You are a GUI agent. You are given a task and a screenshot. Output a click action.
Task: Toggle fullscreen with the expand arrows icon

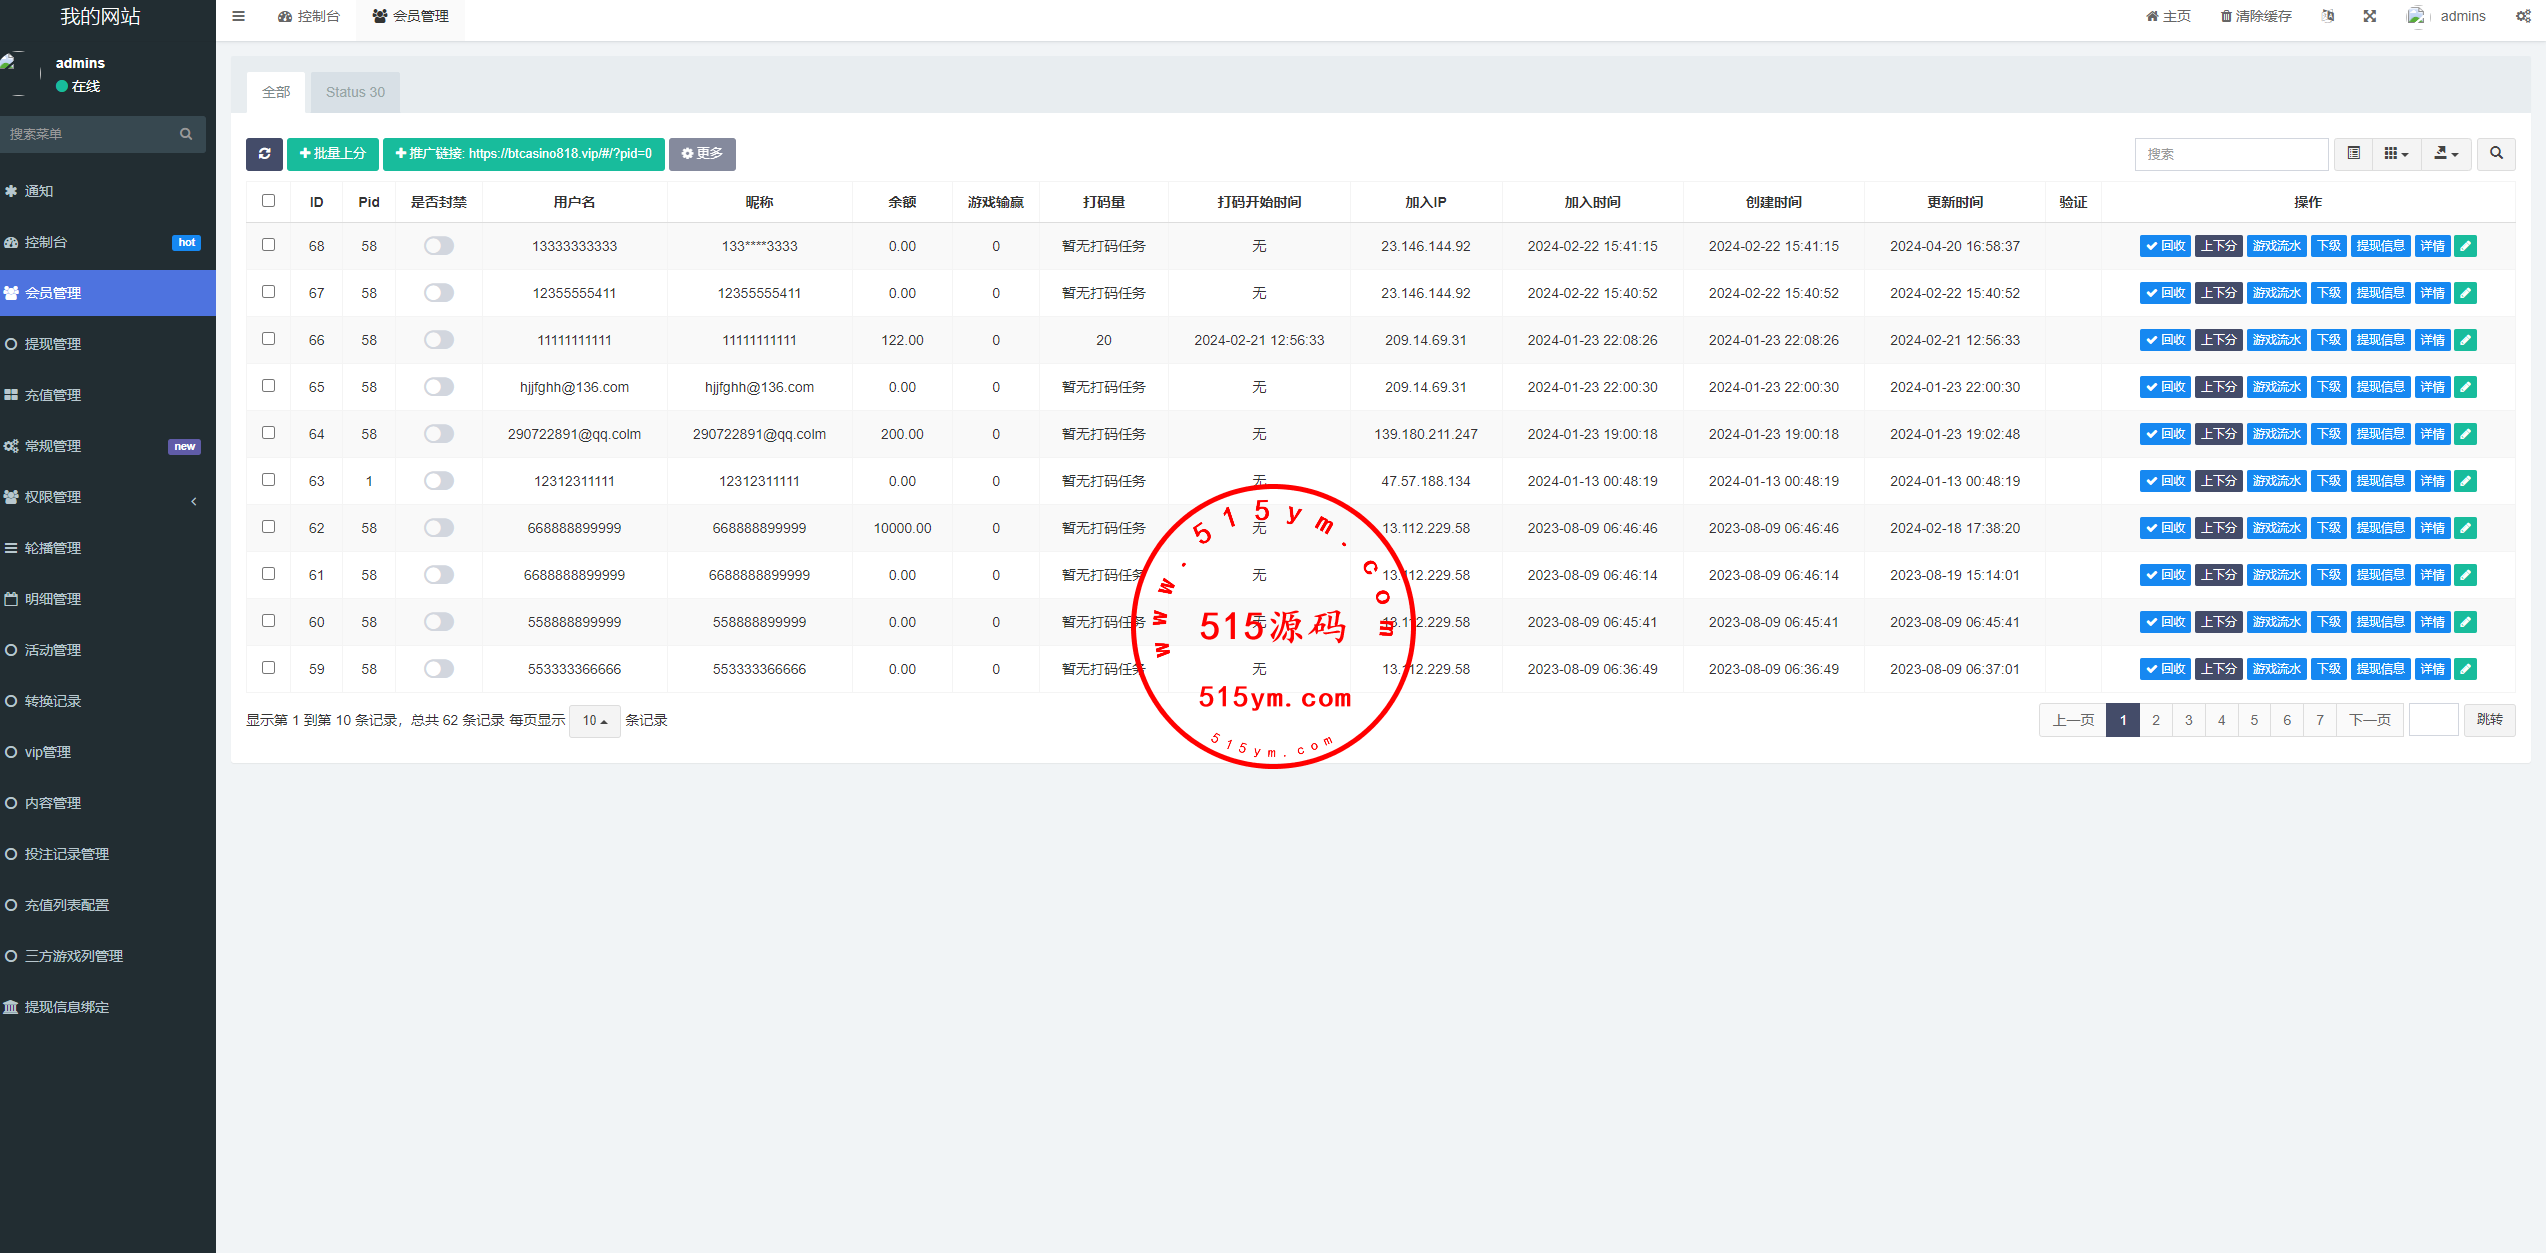(2369, 16)
